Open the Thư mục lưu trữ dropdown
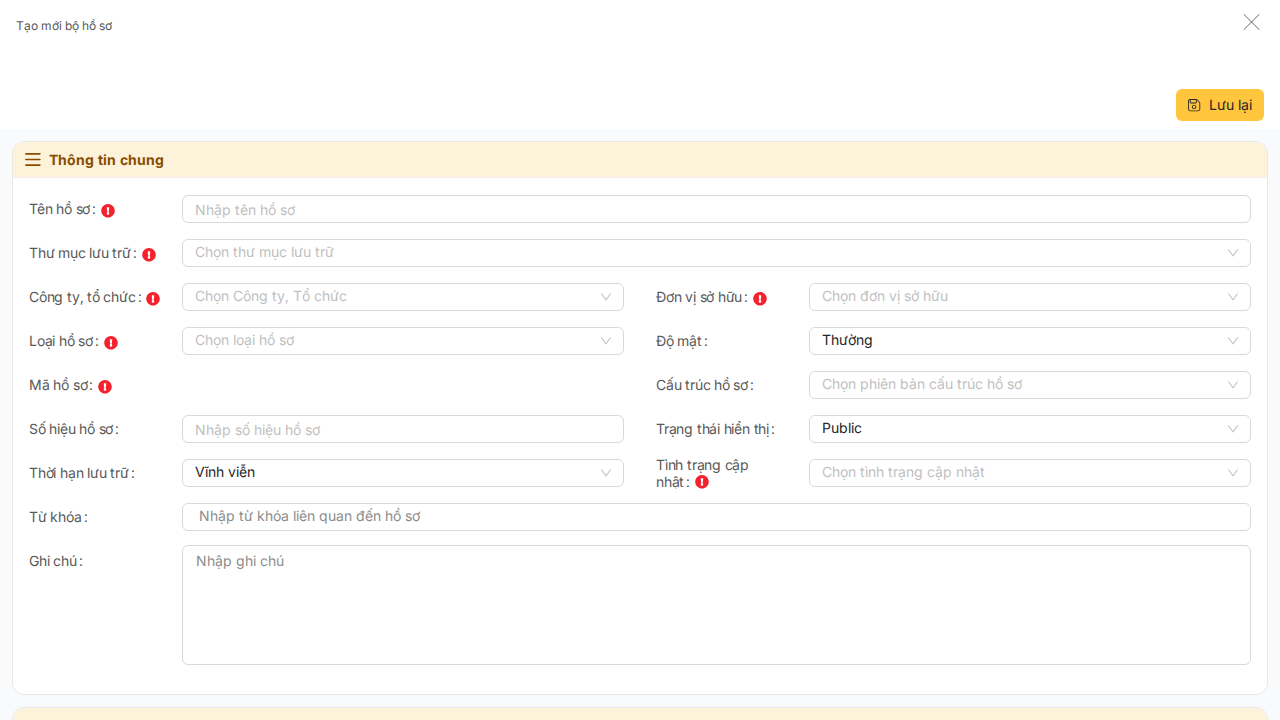This screenshot has height=720, width=1280. 715,253
